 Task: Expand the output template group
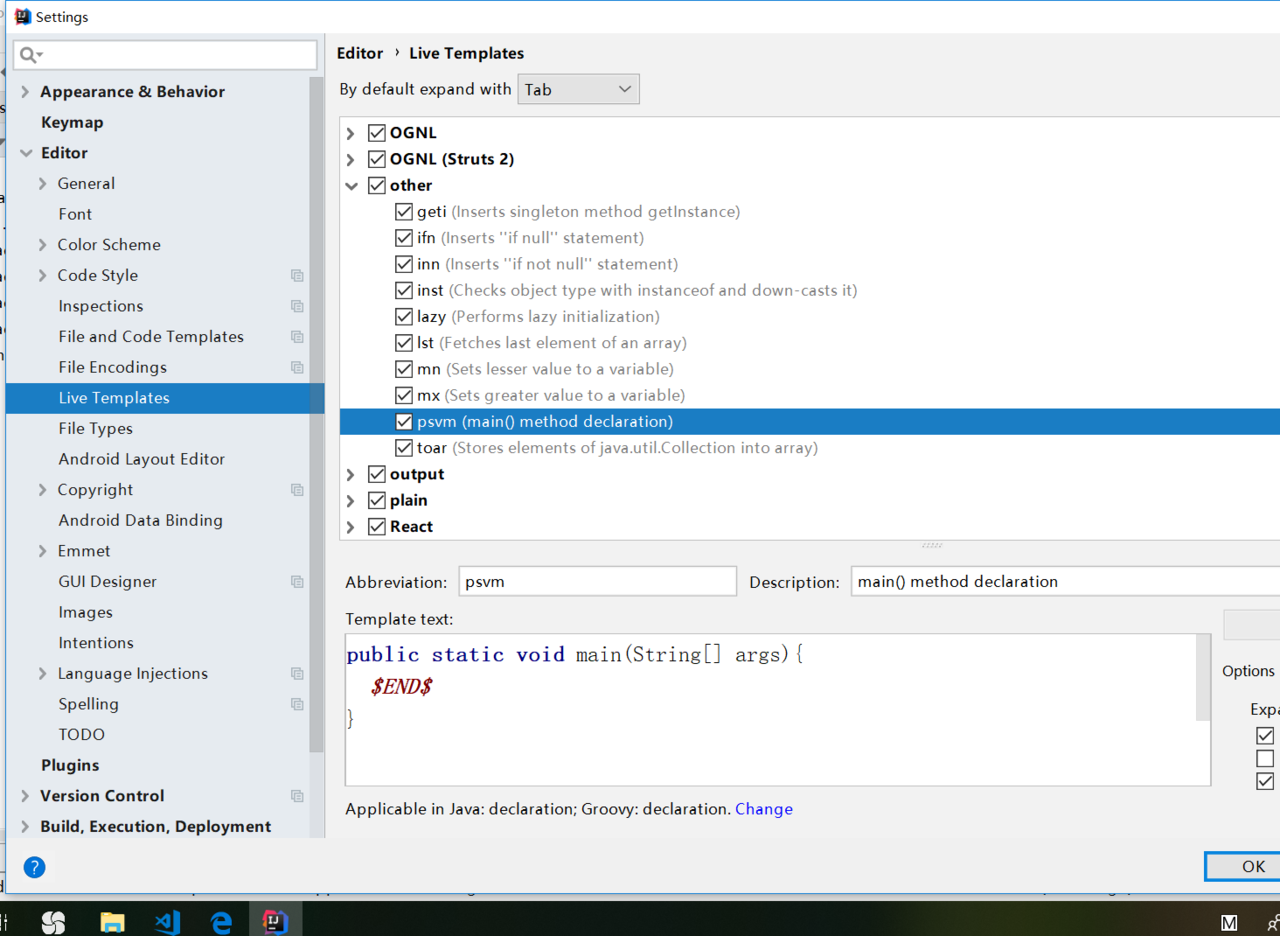coord(351,474)
